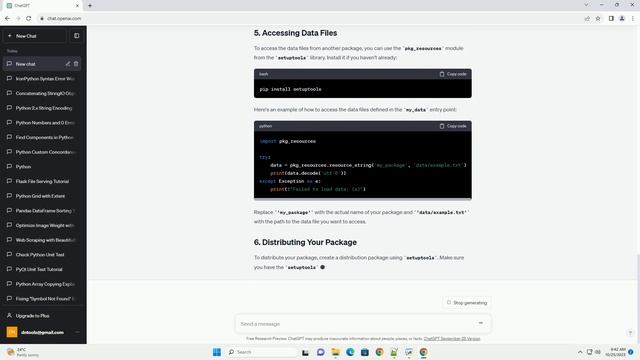
Task: Copy code from the bash code block
Action: coord(453,74)
